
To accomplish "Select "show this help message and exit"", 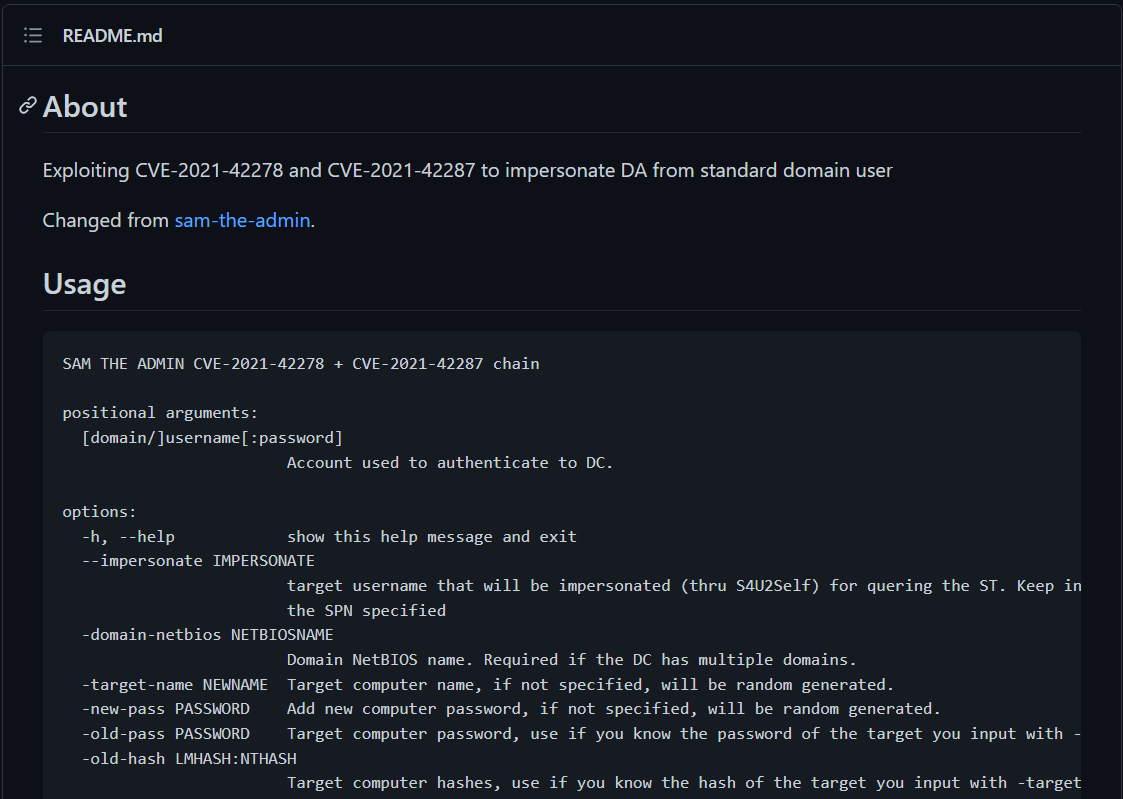I will point(432,537).
